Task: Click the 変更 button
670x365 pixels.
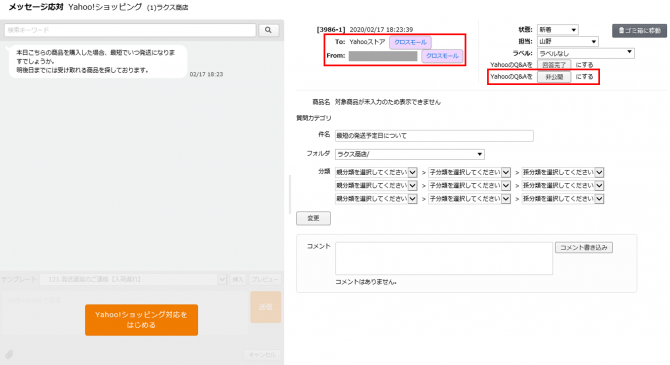Action: (x=313, y=218)
